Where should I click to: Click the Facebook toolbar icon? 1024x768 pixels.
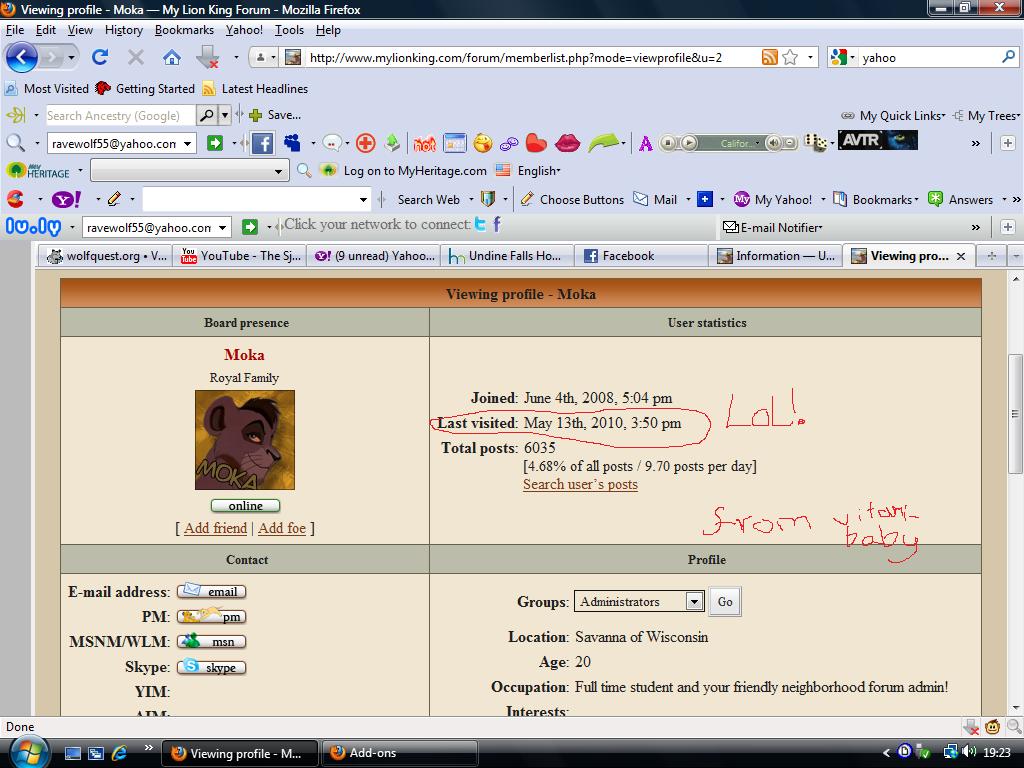click(x=262, y=143)
